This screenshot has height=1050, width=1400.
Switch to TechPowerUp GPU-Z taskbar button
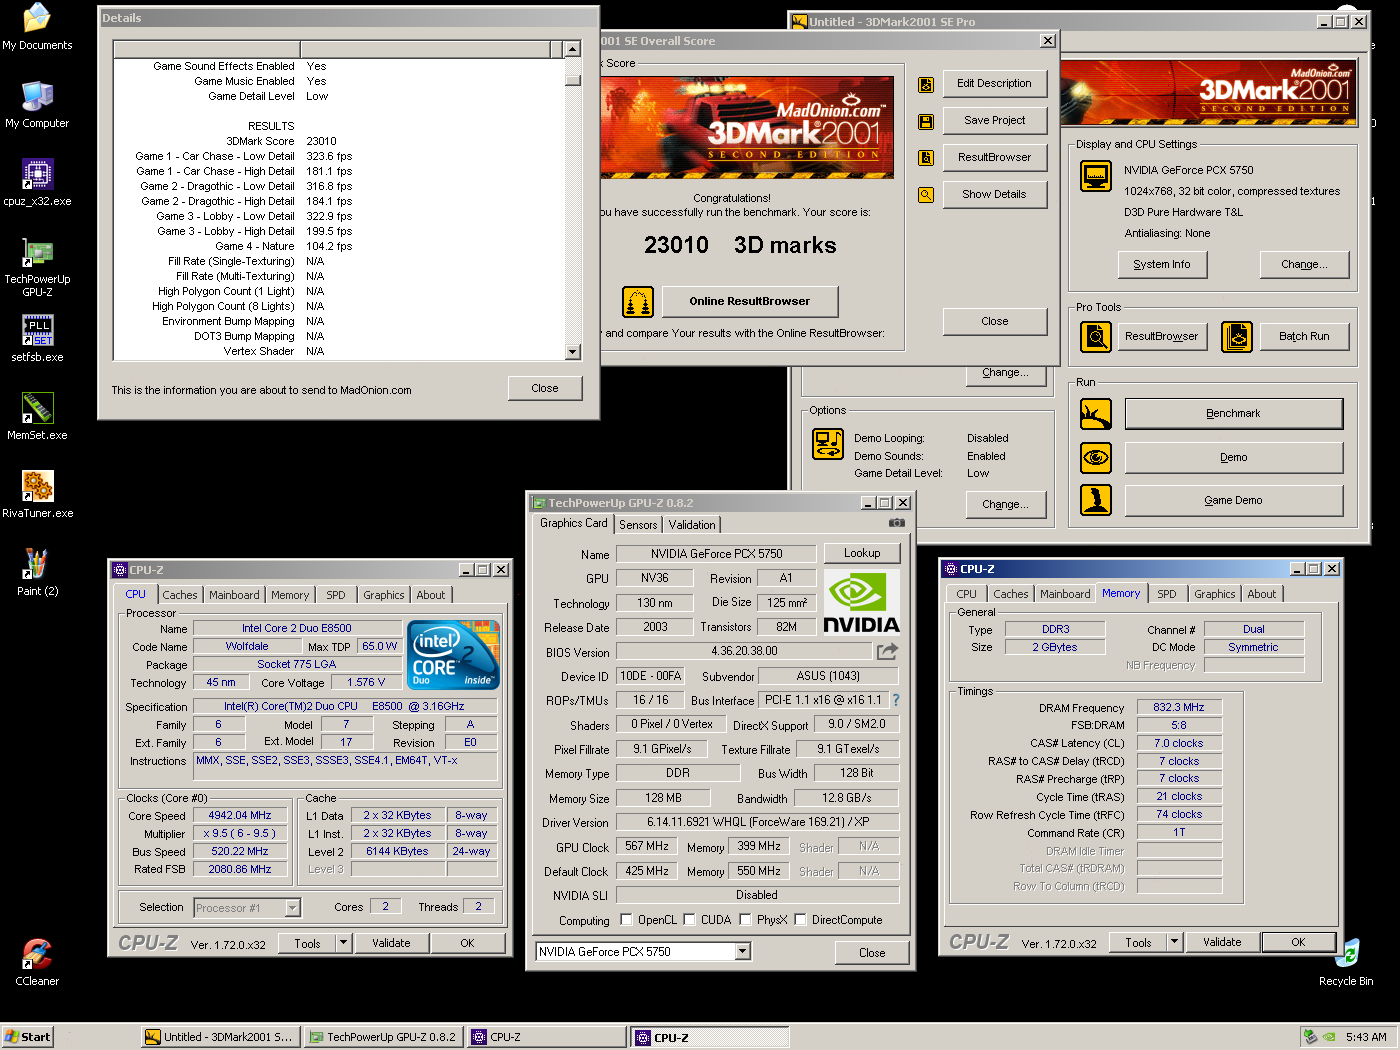tap(383, 1037)
